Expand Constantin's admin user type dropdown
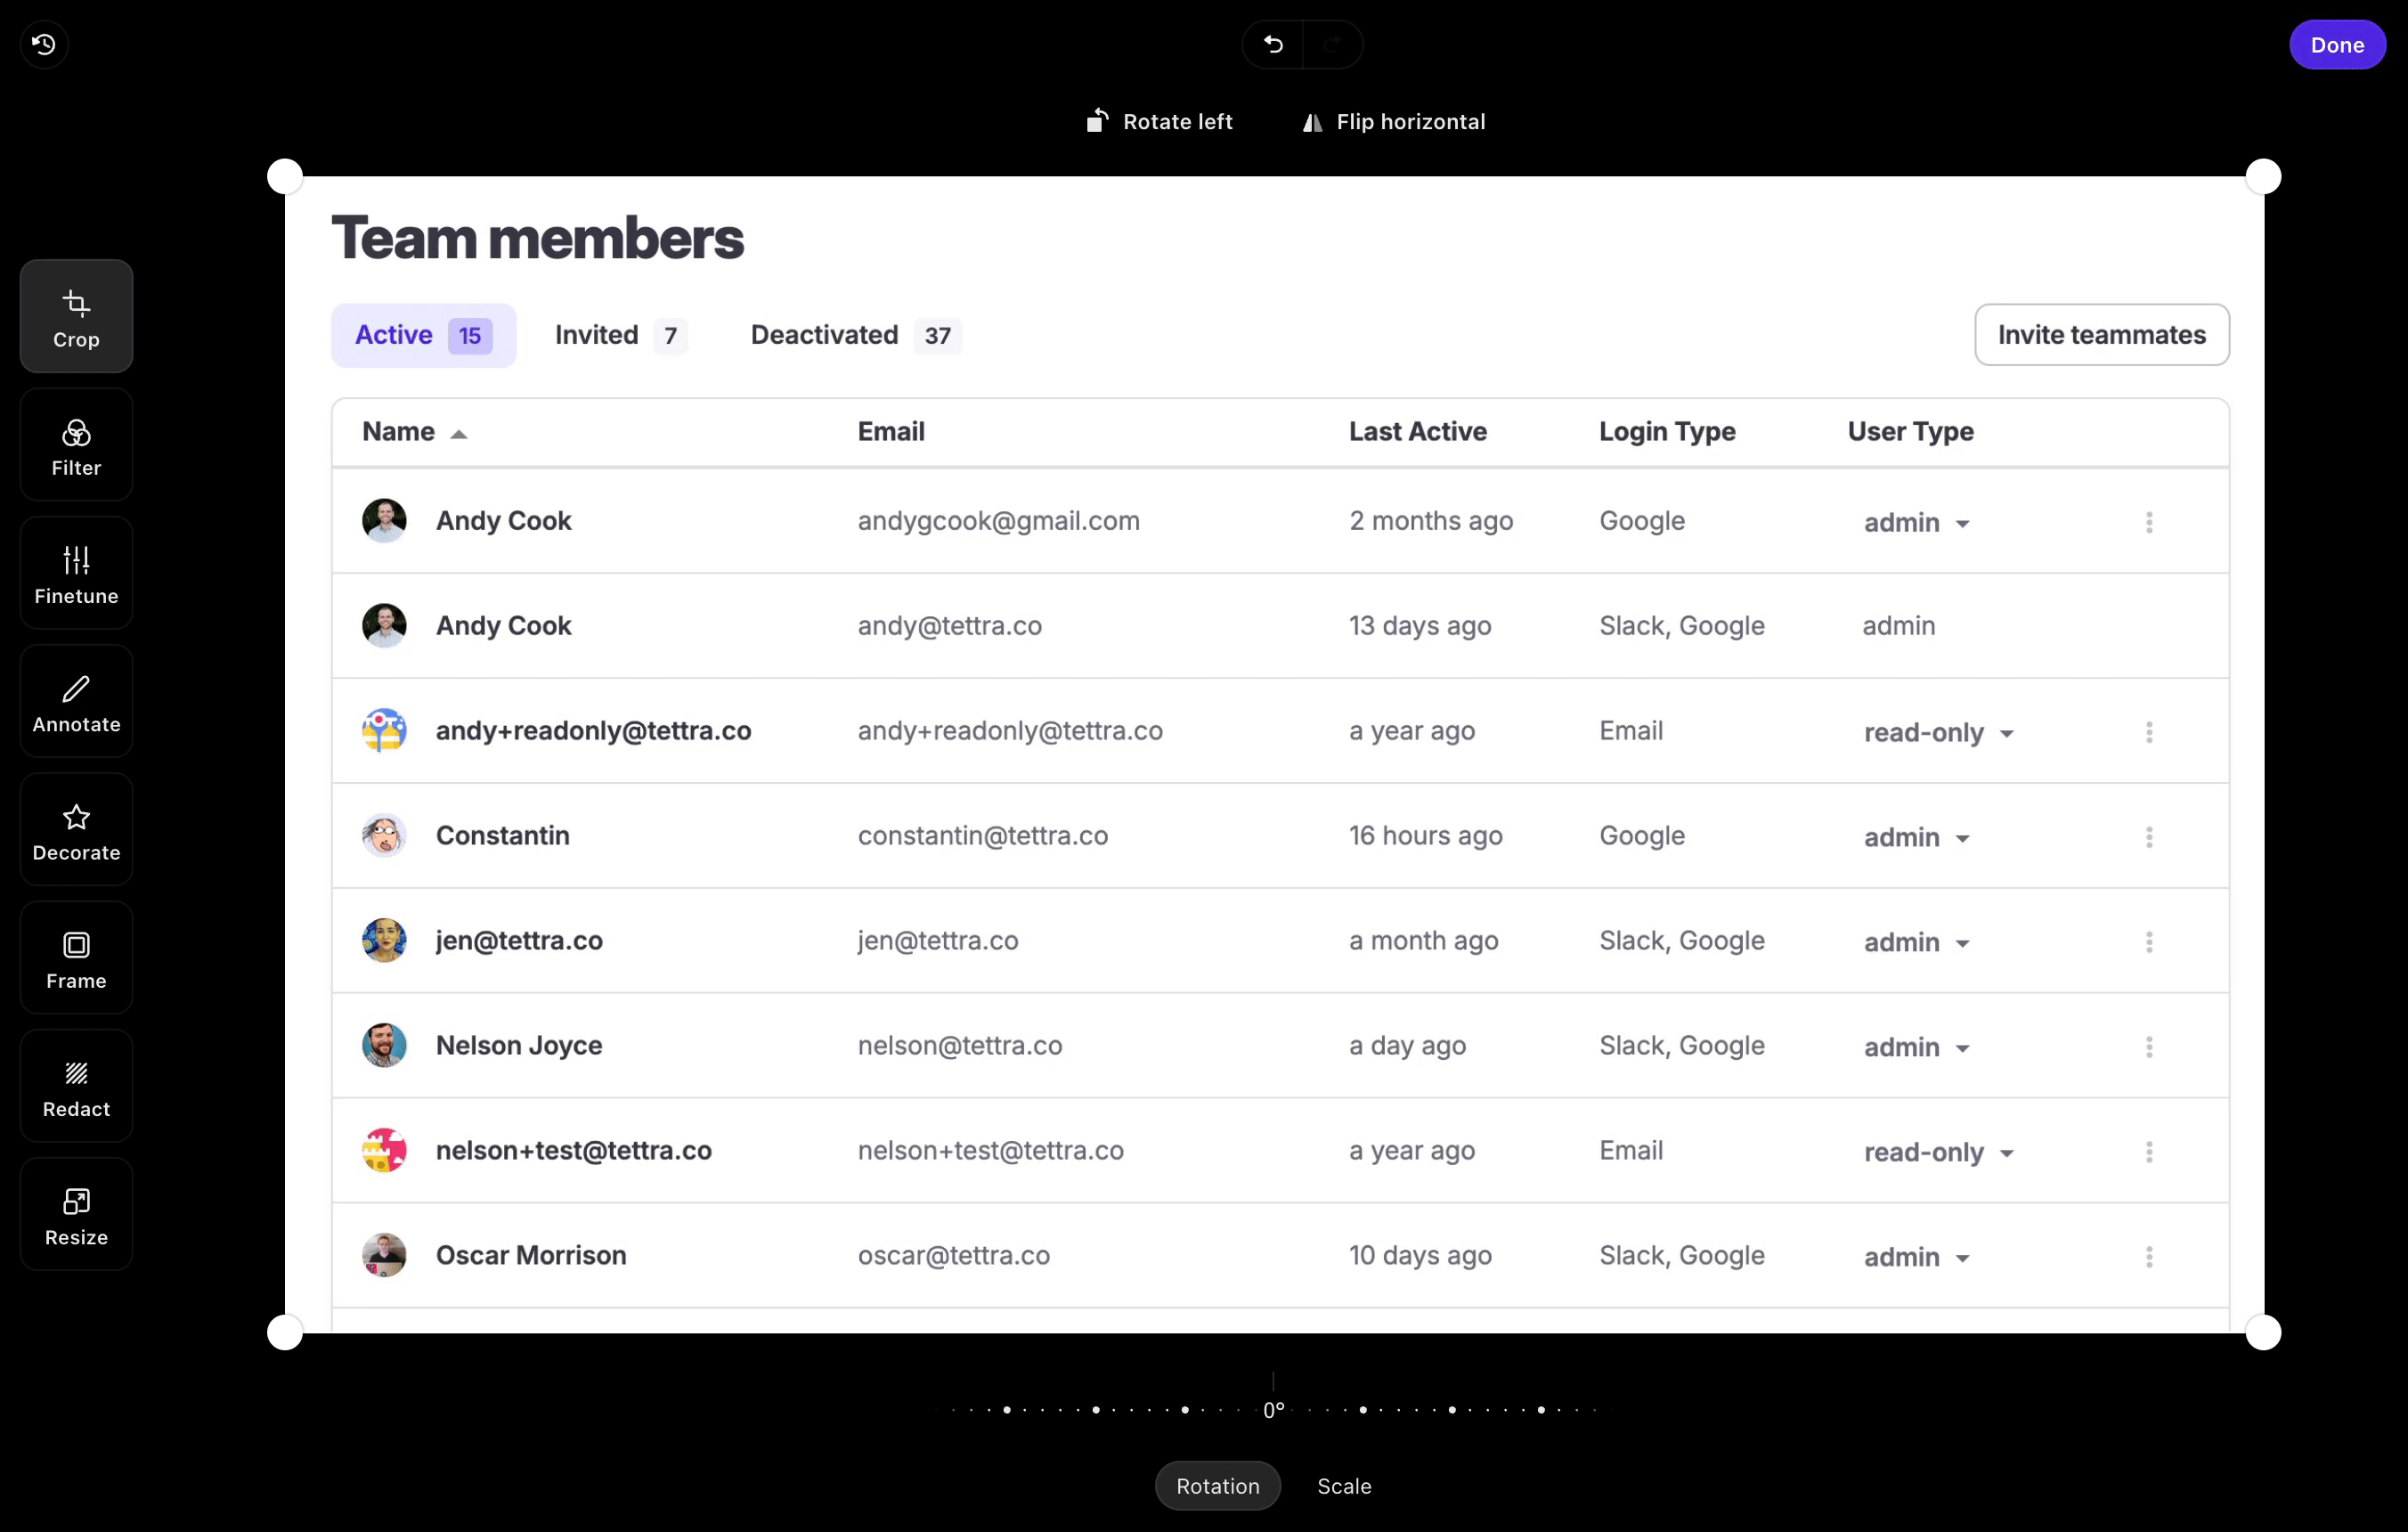2408x1532 pixels. click(x=1916, y=838)
